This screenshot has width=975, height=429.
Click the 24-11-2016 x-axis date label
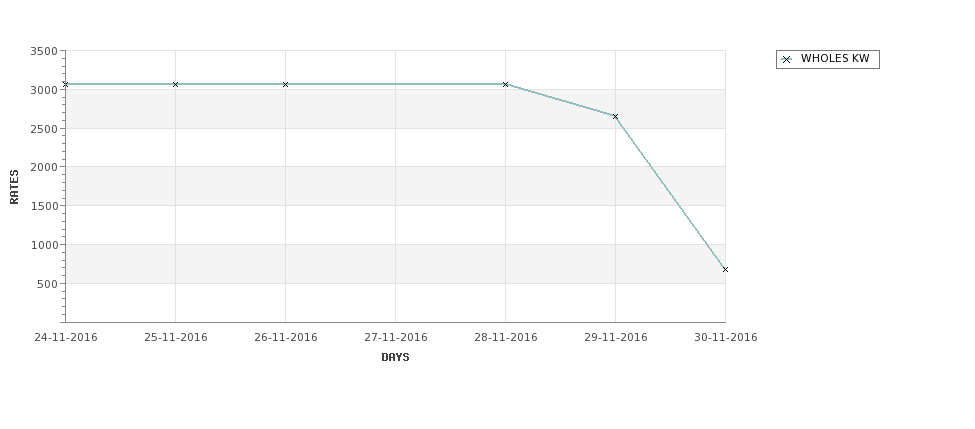(66, 338)
